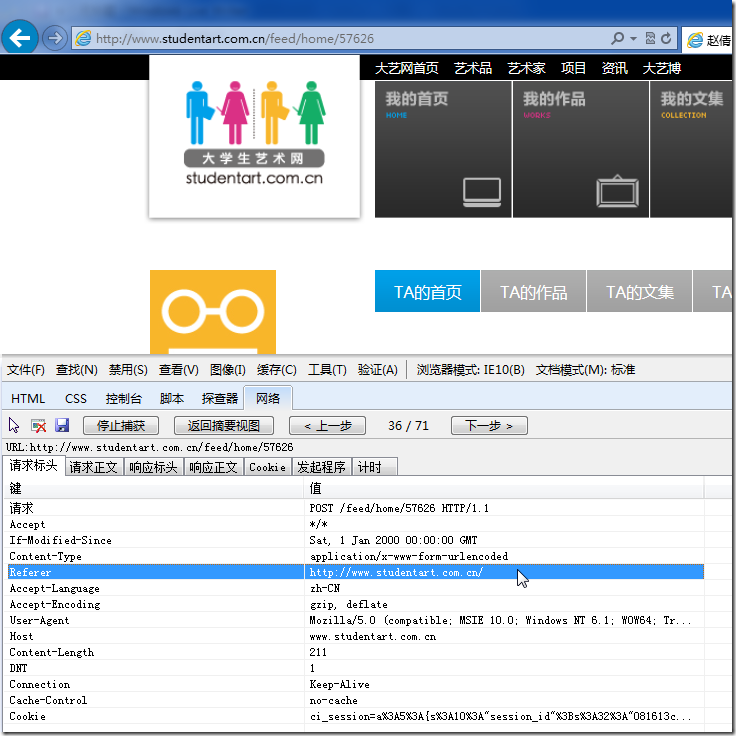This screenshot has width=736, height=736.
Task: Click the IE page icon in address bar
Action: [x=84, y=38]
